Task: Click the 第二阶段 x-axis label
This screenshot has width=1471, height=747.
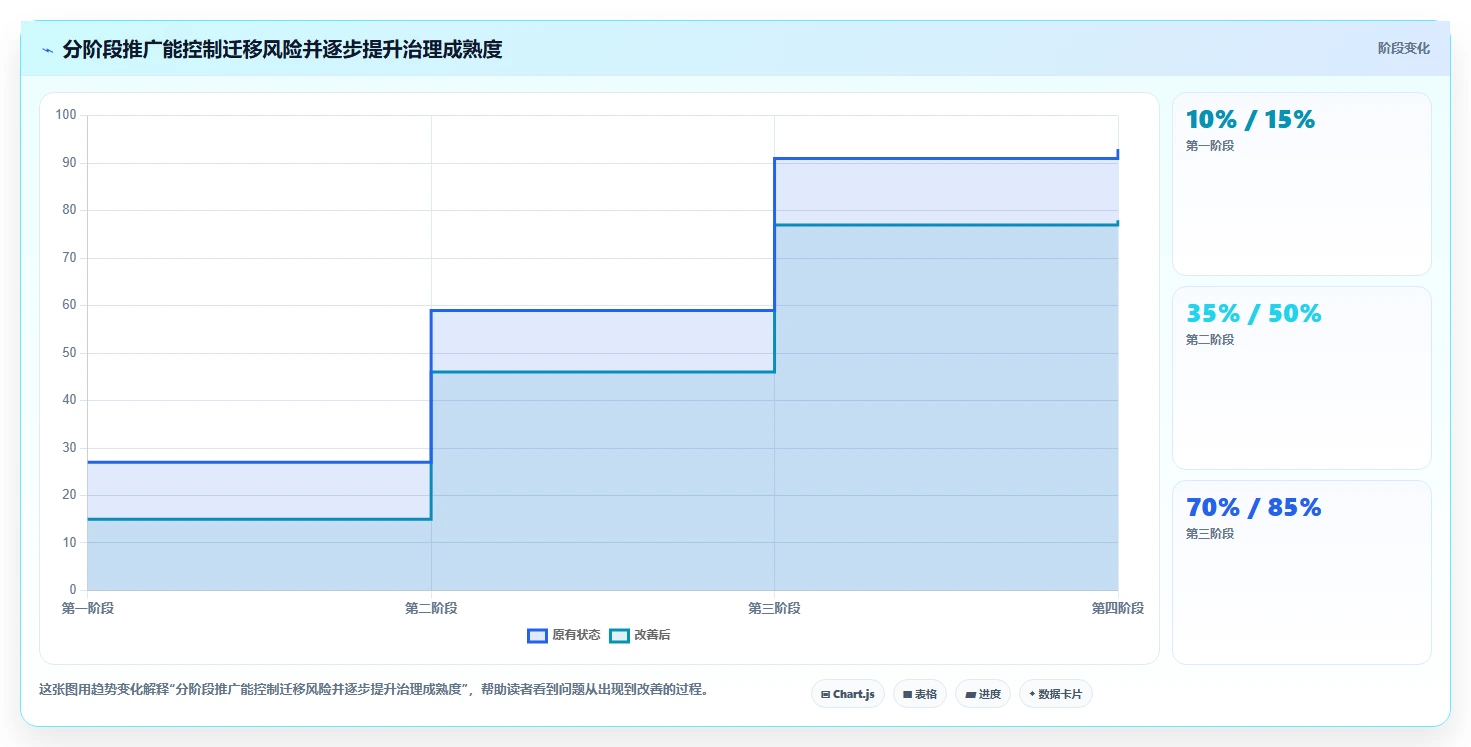Action: point(431,608)
